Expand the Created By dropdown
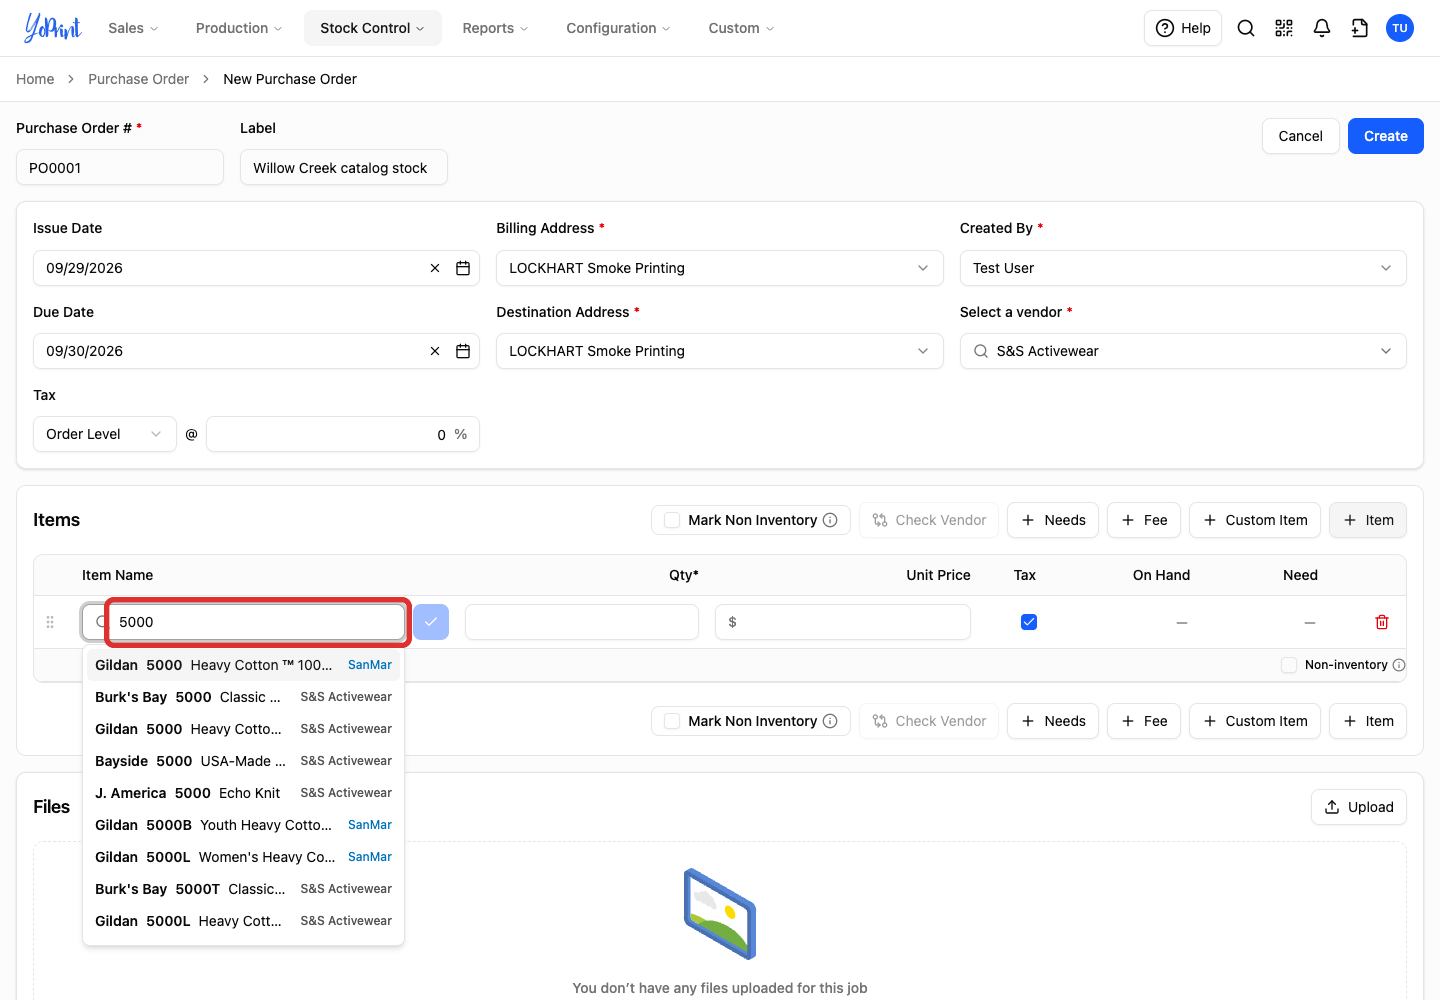 tap(1183, 268)
